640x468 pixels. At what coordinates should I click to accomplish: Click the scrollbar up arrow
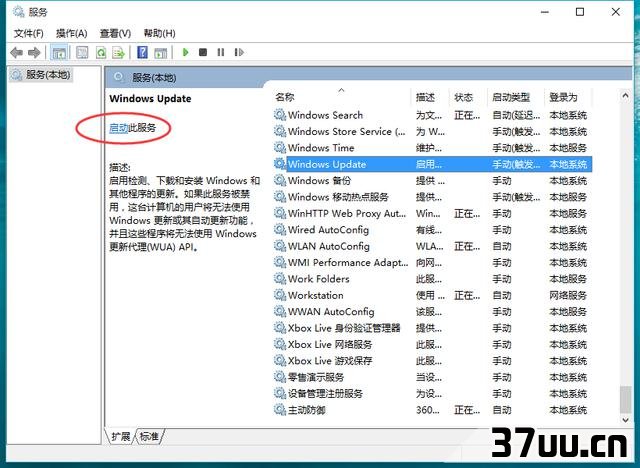point(625,96)
